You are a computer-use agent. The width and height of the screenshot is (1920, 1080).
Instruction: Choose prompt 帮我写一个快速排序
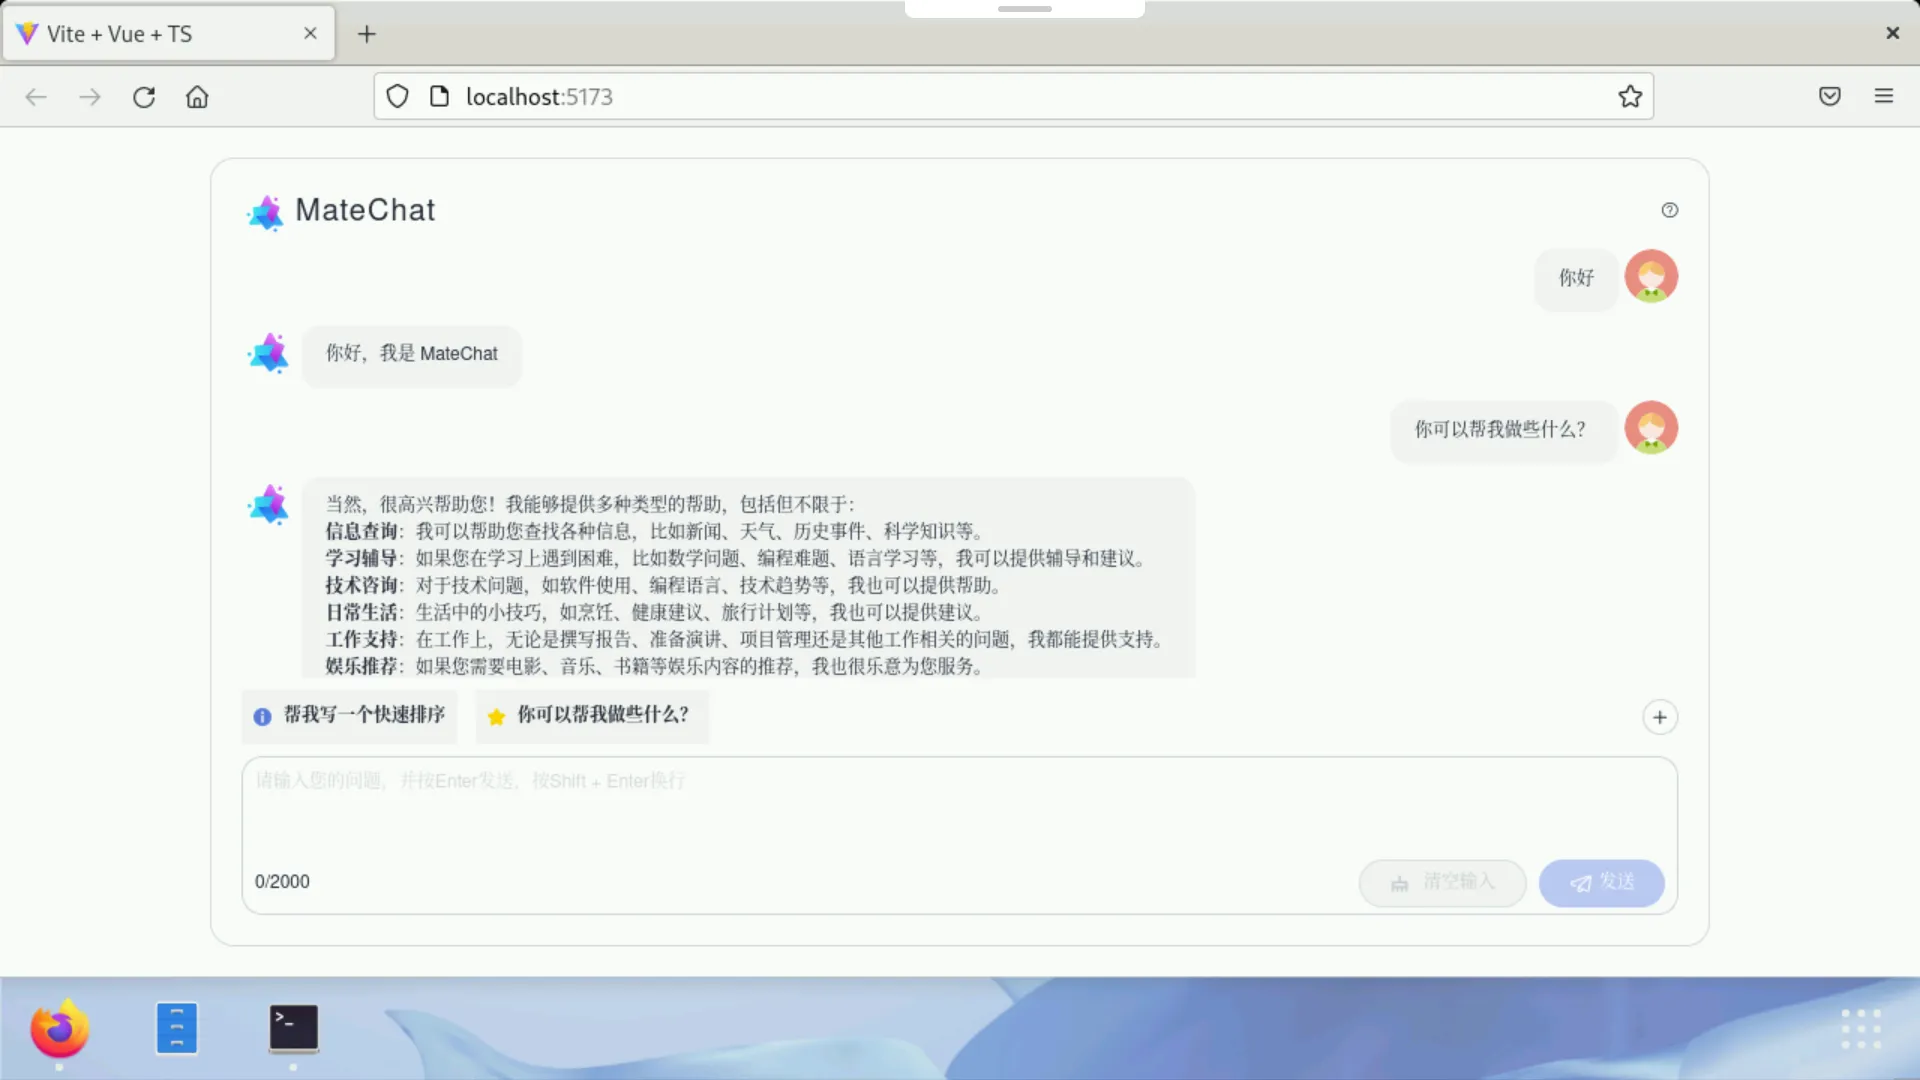349,716
